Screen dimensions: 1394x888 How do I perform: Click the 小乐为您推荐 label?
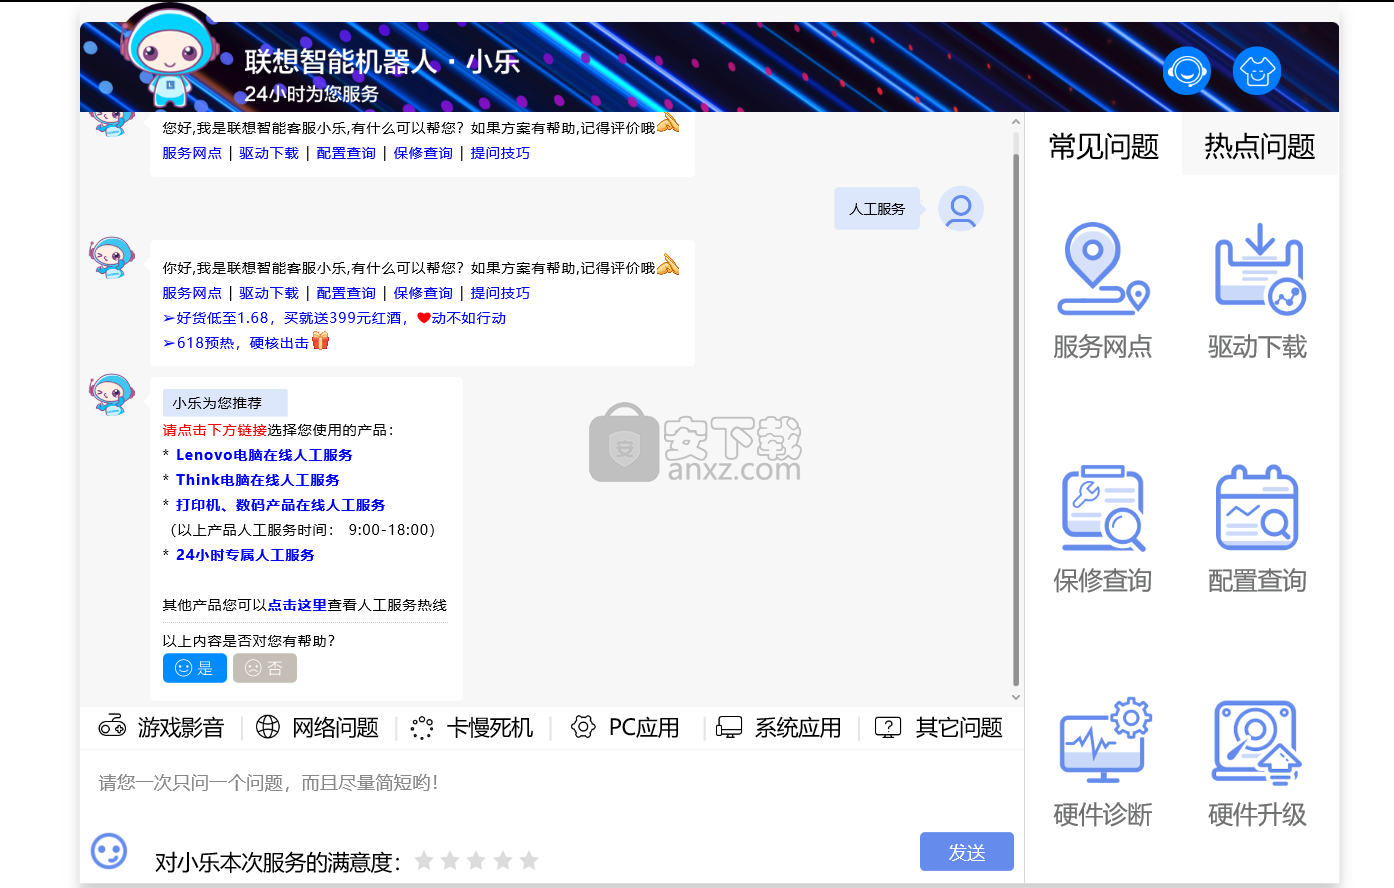coord(225,403)
